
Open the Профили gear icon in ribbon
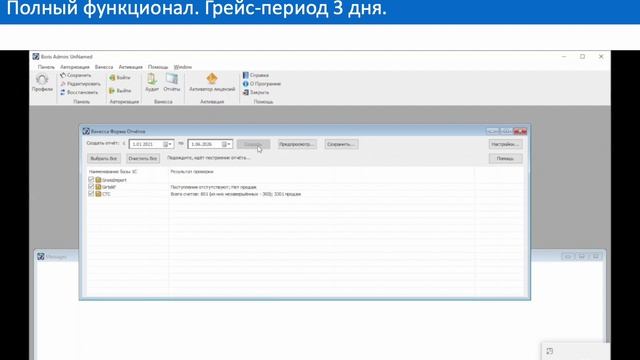42,79
